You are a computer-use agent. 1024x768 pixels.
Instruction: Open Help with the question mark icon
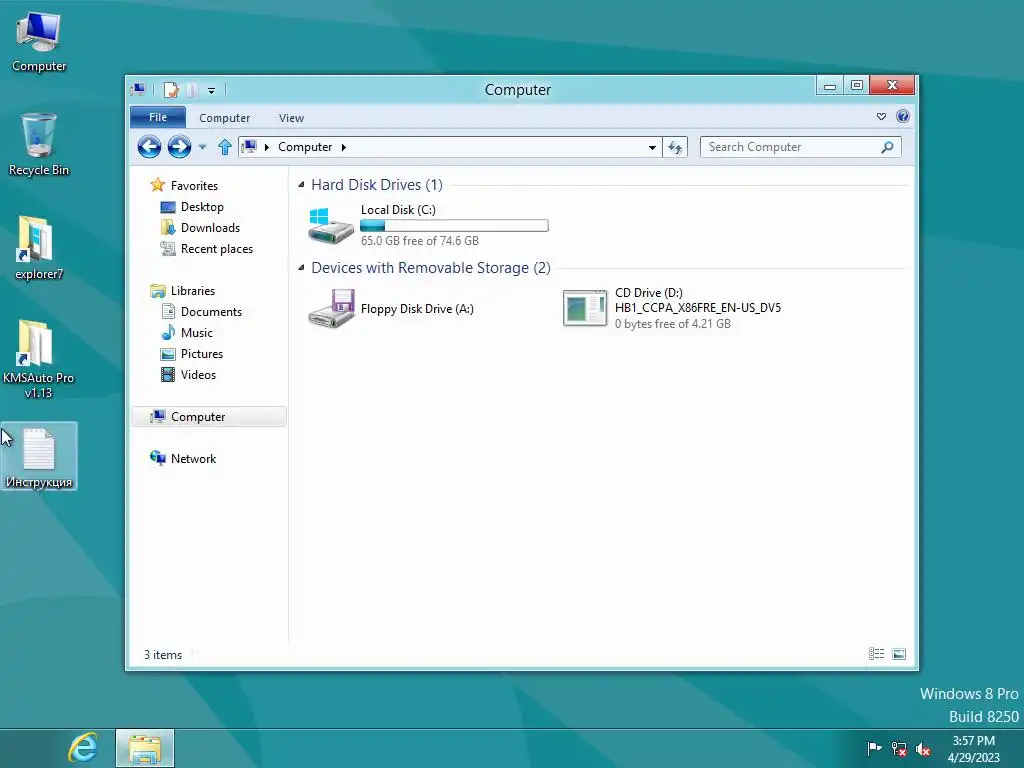pyautogui.click(x=903, y=116)
